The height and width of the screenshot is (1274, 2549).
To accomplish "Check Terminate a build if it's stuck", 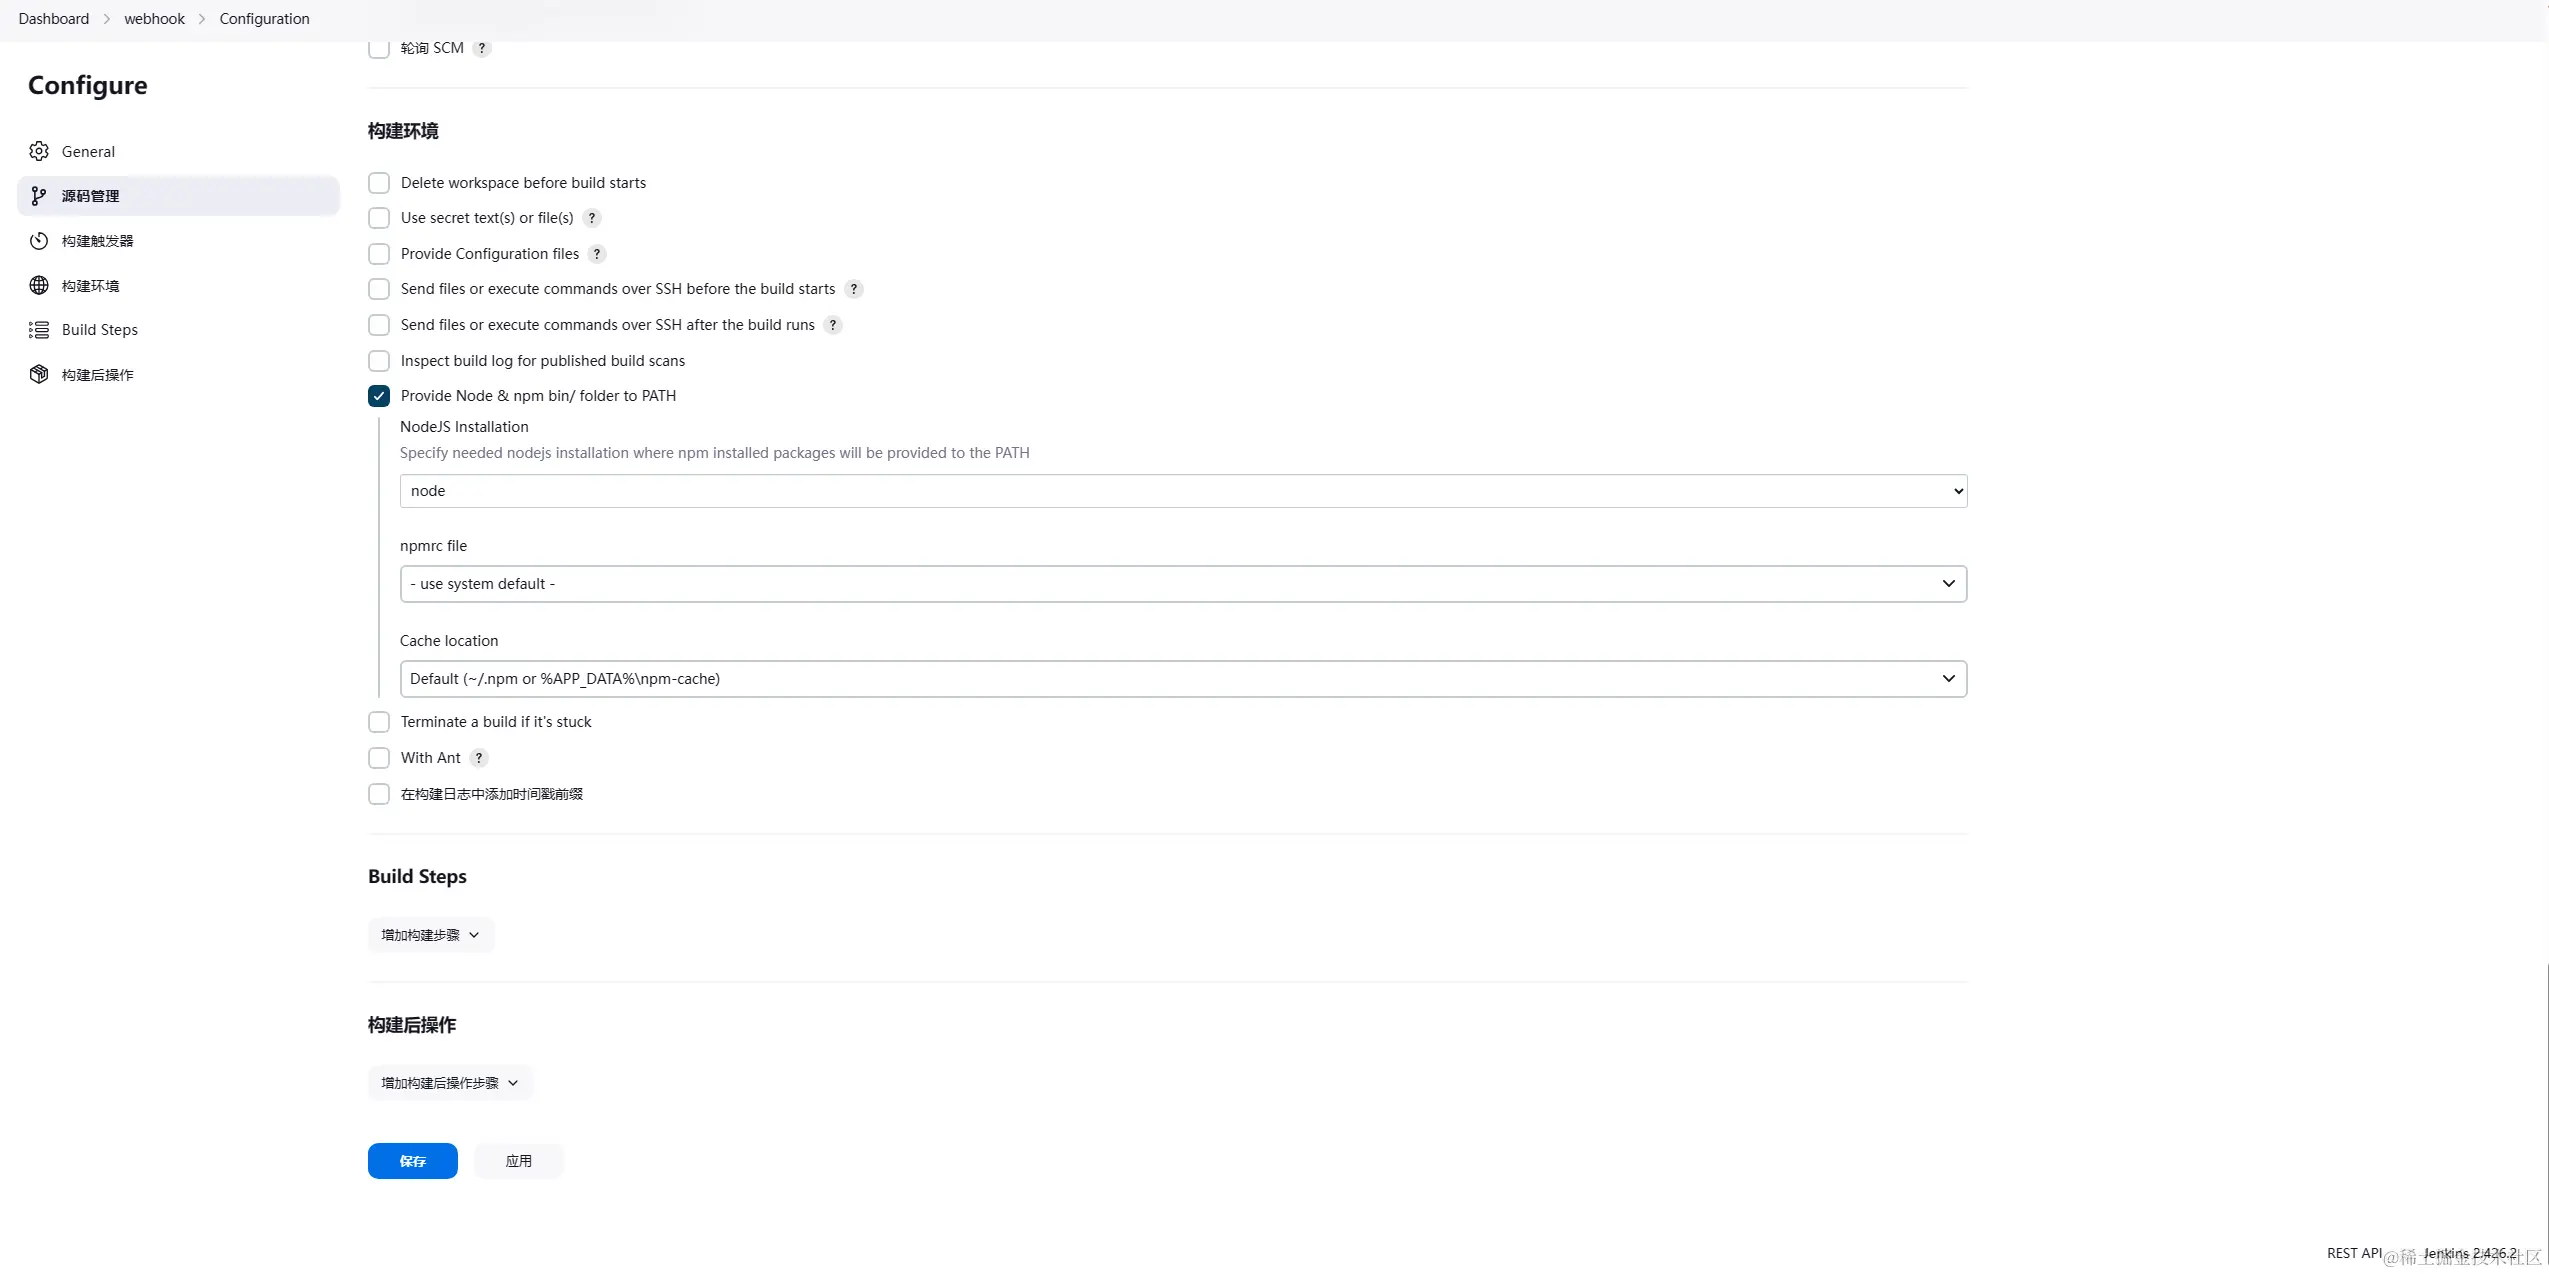I will (x=379, y=722).
